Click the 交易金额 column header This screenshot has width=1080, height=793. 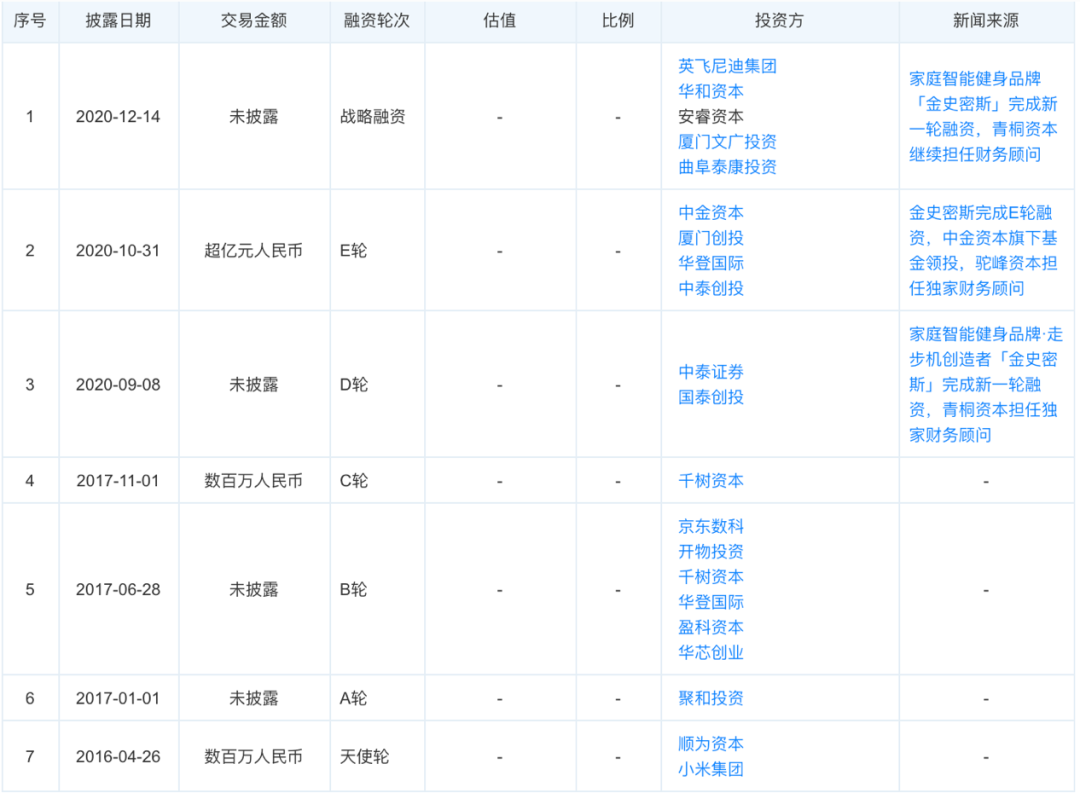(x=253, y=21)
